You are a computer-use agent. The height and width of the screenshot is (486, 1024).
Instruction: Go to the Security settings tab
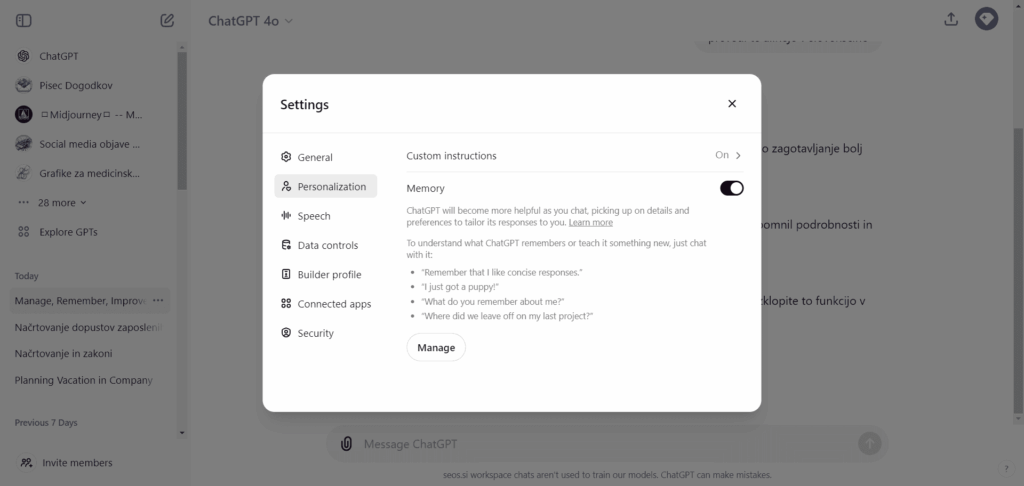click(315, 333)
